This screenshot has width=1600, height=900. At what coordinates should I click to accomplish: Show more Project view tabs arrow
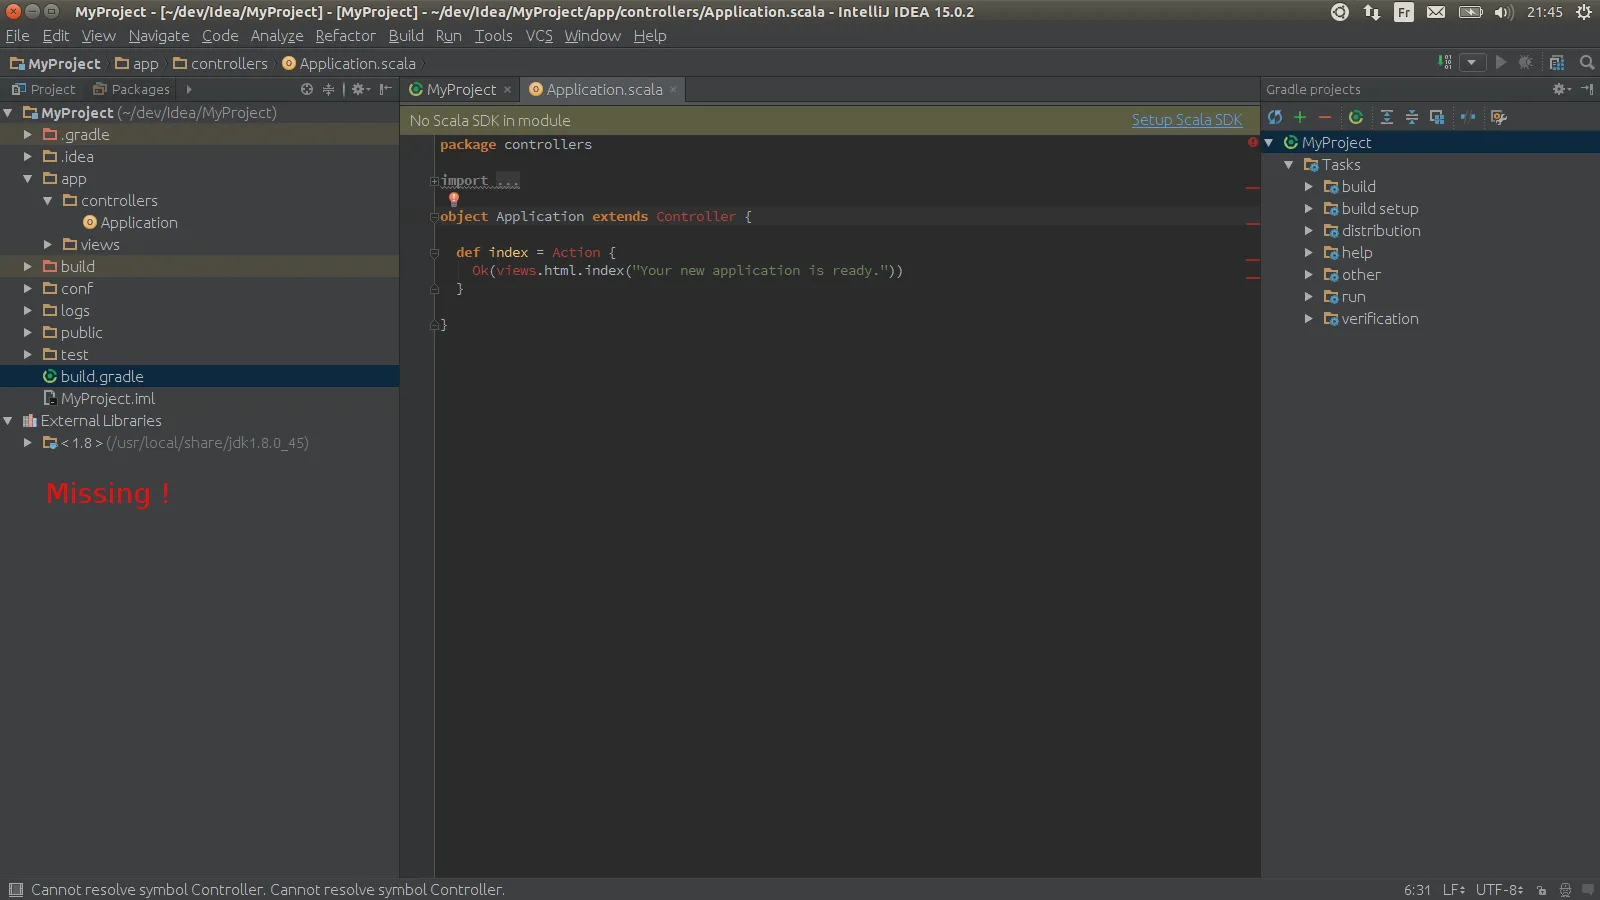tap(189, 89)
